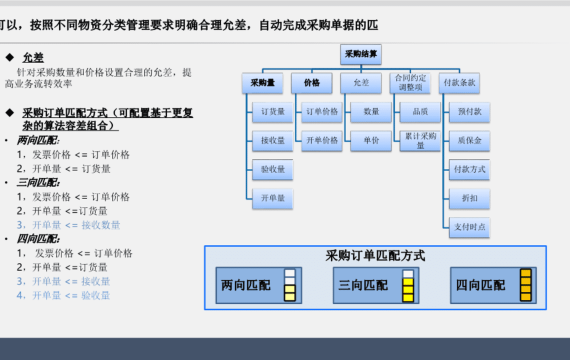Select the 四向匹配 button in the panel
The width and height of the screenshot is (570, 360).
[x=493, y=285]
